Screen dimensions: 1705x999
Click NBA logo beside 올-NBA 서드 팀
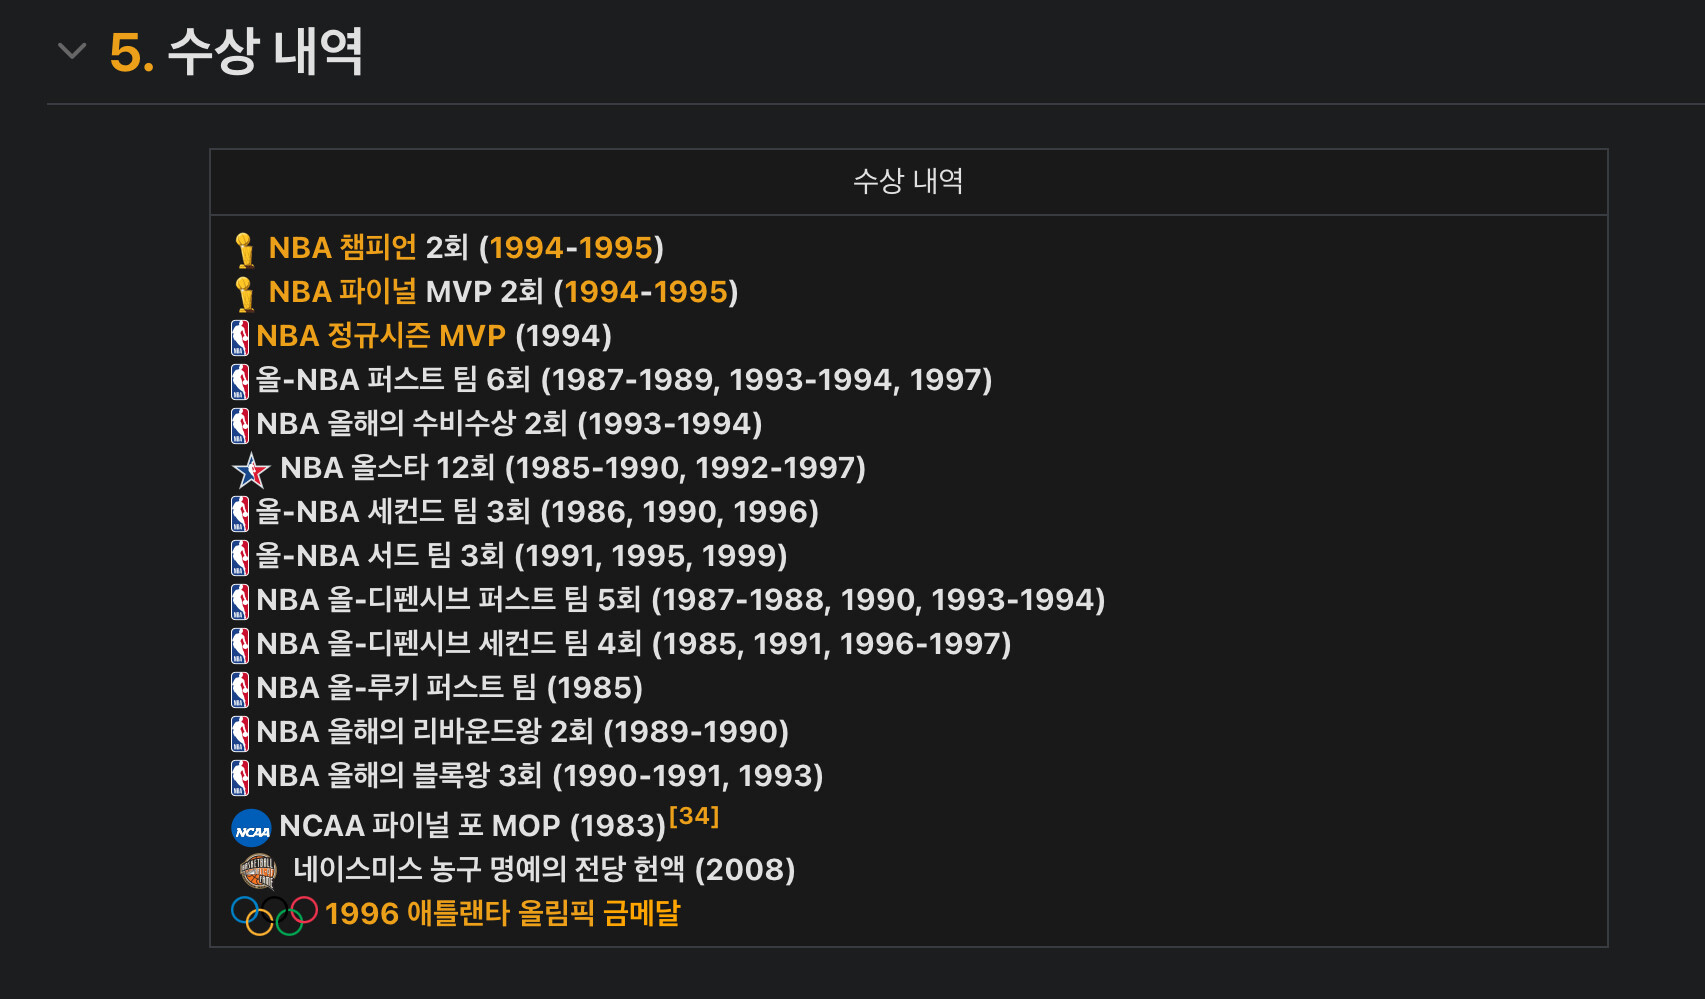(240, 557)
